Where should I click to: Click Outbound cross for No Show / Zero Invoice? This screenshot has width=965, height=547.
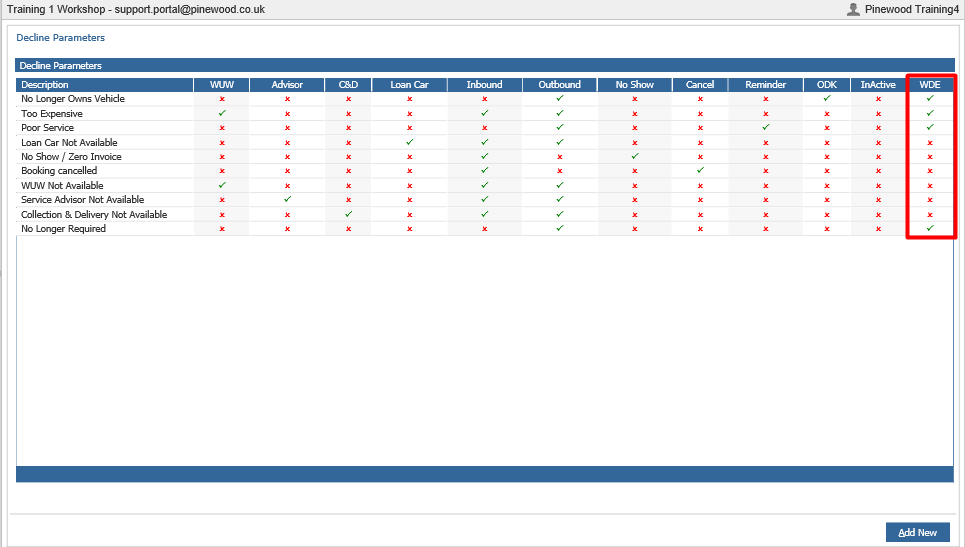pyautogui.click(x=559, y=157)
